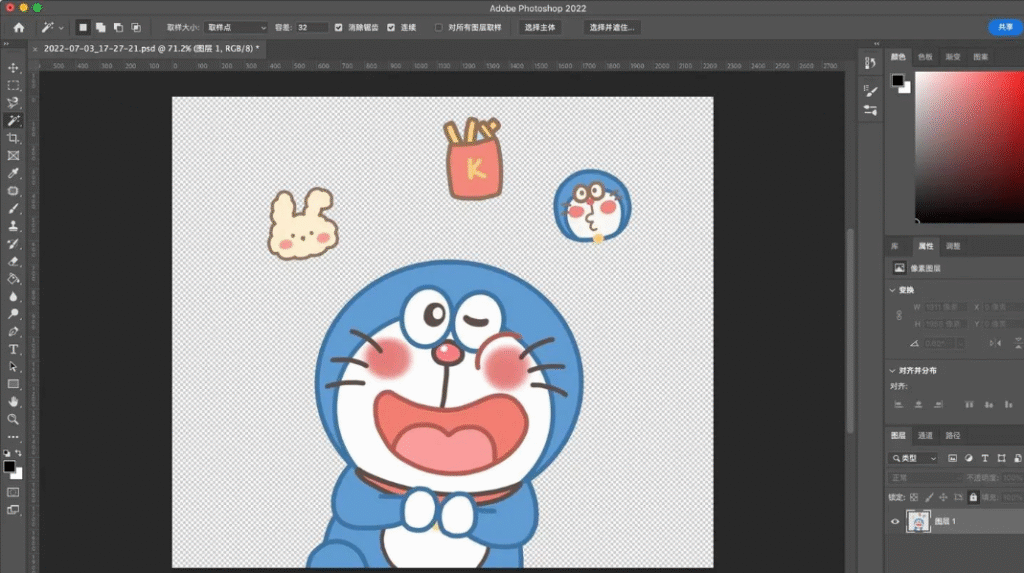Collapse the 变换 section
Screen dimensions: 1024x573
(893, 290)
